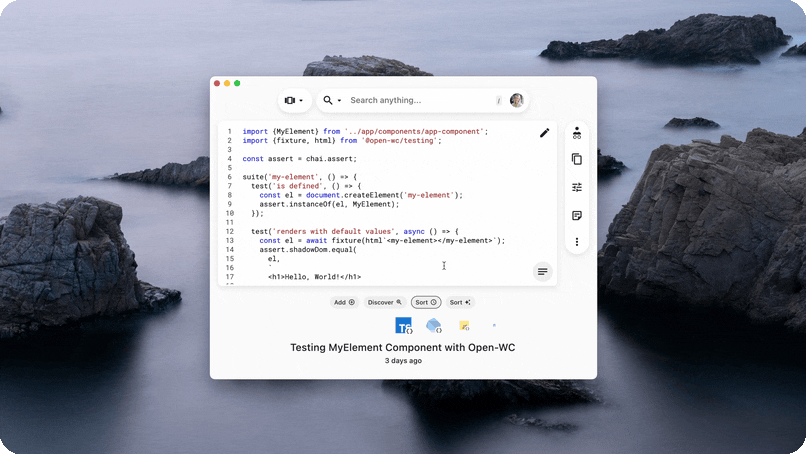Viewport: 806px width, 454px height.
Task: Click the title Testing MyElement Component with Open-WC
Action: 402,348
